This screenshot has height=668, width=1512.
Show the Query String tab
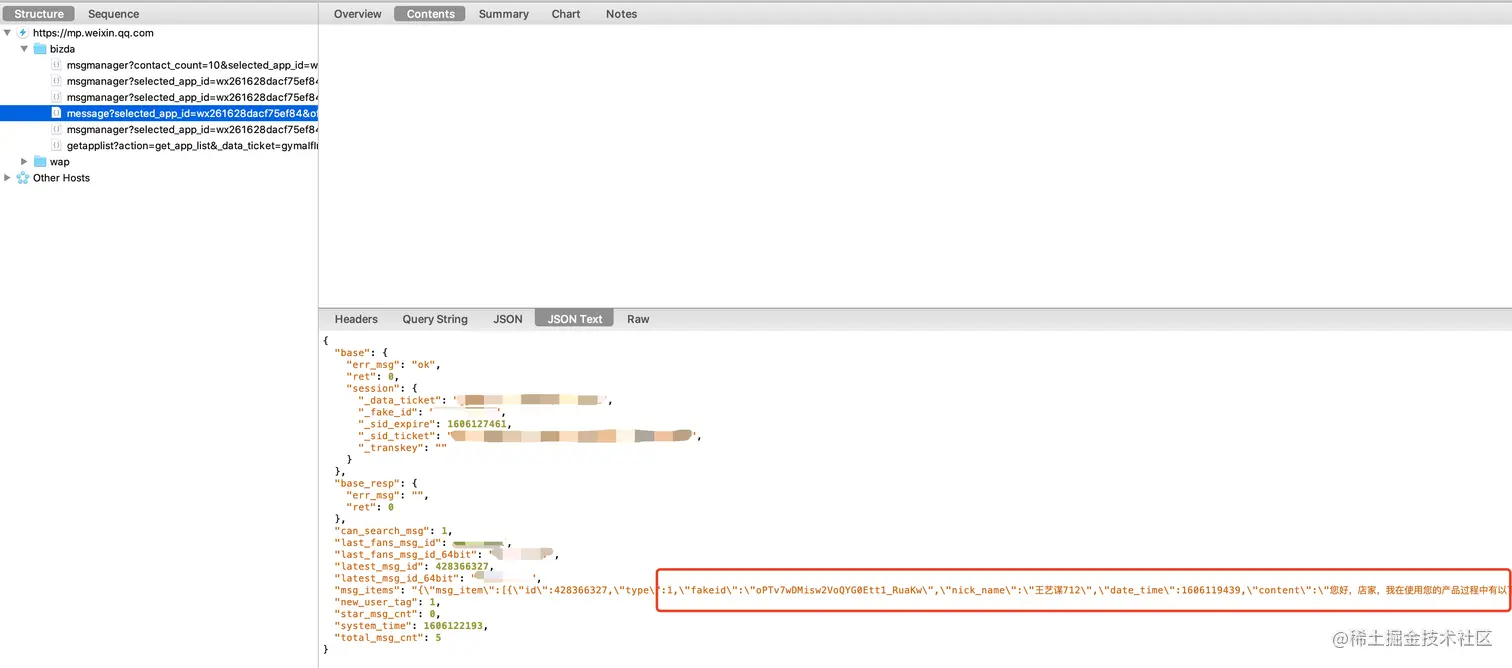pyautogui.click(x=435, y=319)
